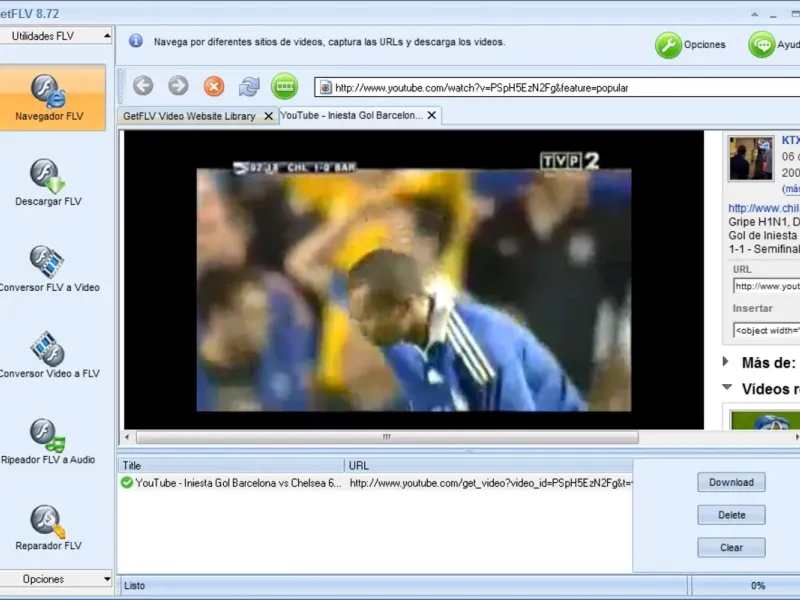Open the Descargar FLV tool
Image resolution: width=800 pixels, height=600 pixels.
pos(48,183)
